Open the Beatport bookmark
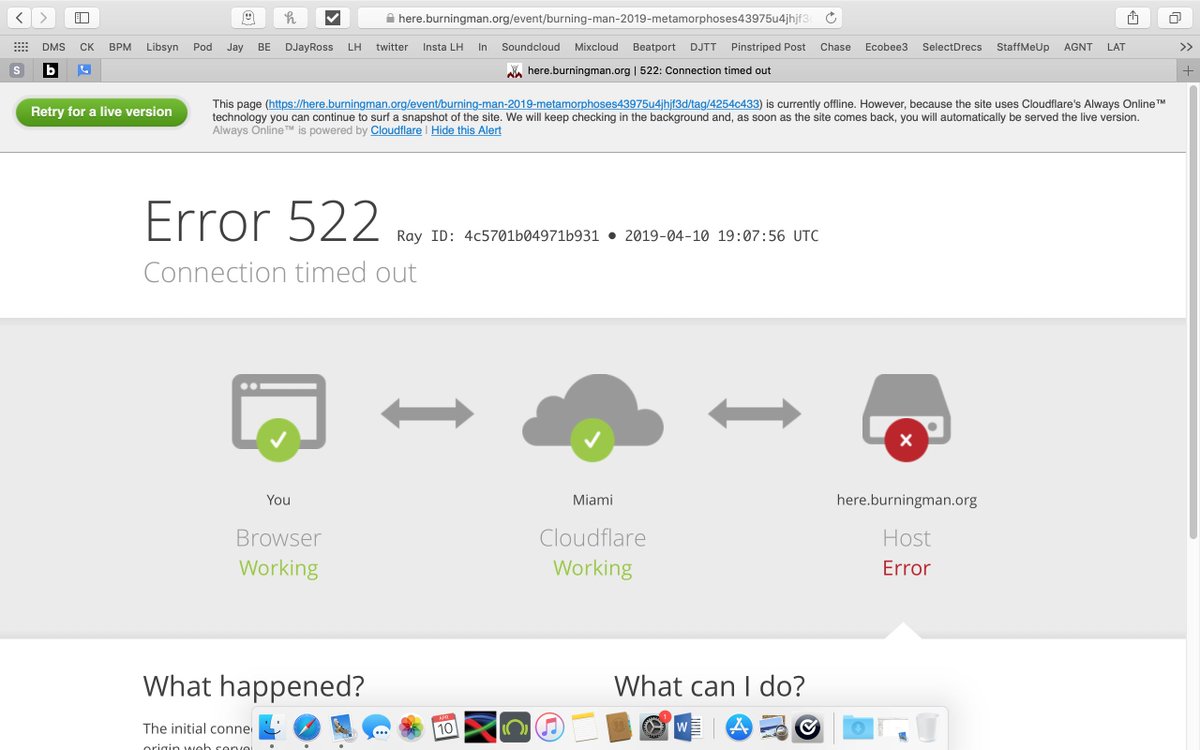 [x=654, y=47]
